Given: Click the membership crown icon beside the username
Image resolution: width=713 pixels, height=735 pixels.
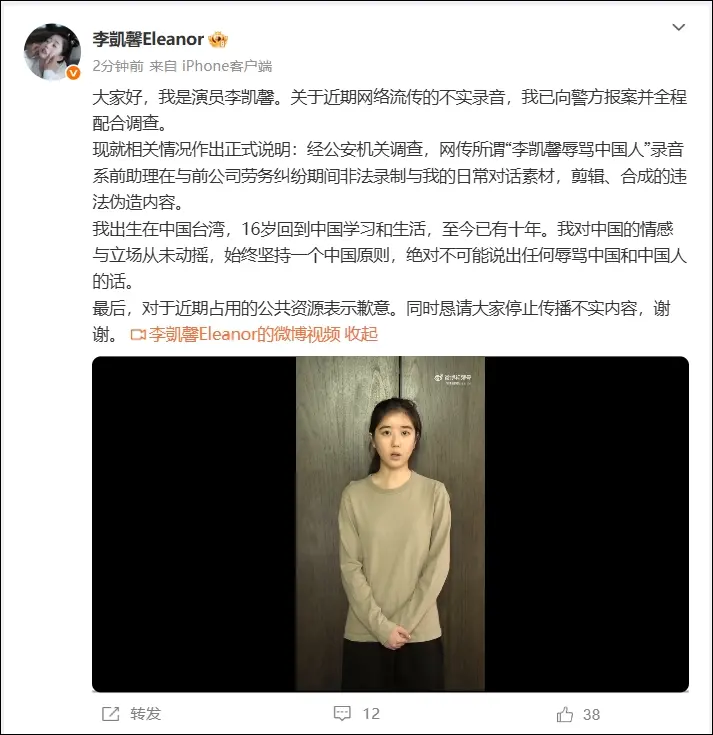Looking at the screenshot, I should coord(218,40).
